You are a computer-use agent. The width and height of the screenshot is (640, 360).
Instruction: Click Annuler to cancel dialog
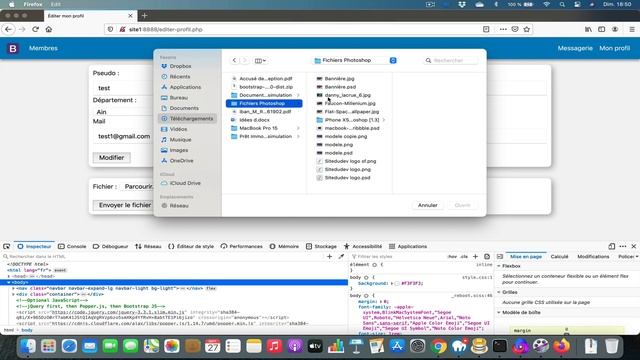pos(427,205)
